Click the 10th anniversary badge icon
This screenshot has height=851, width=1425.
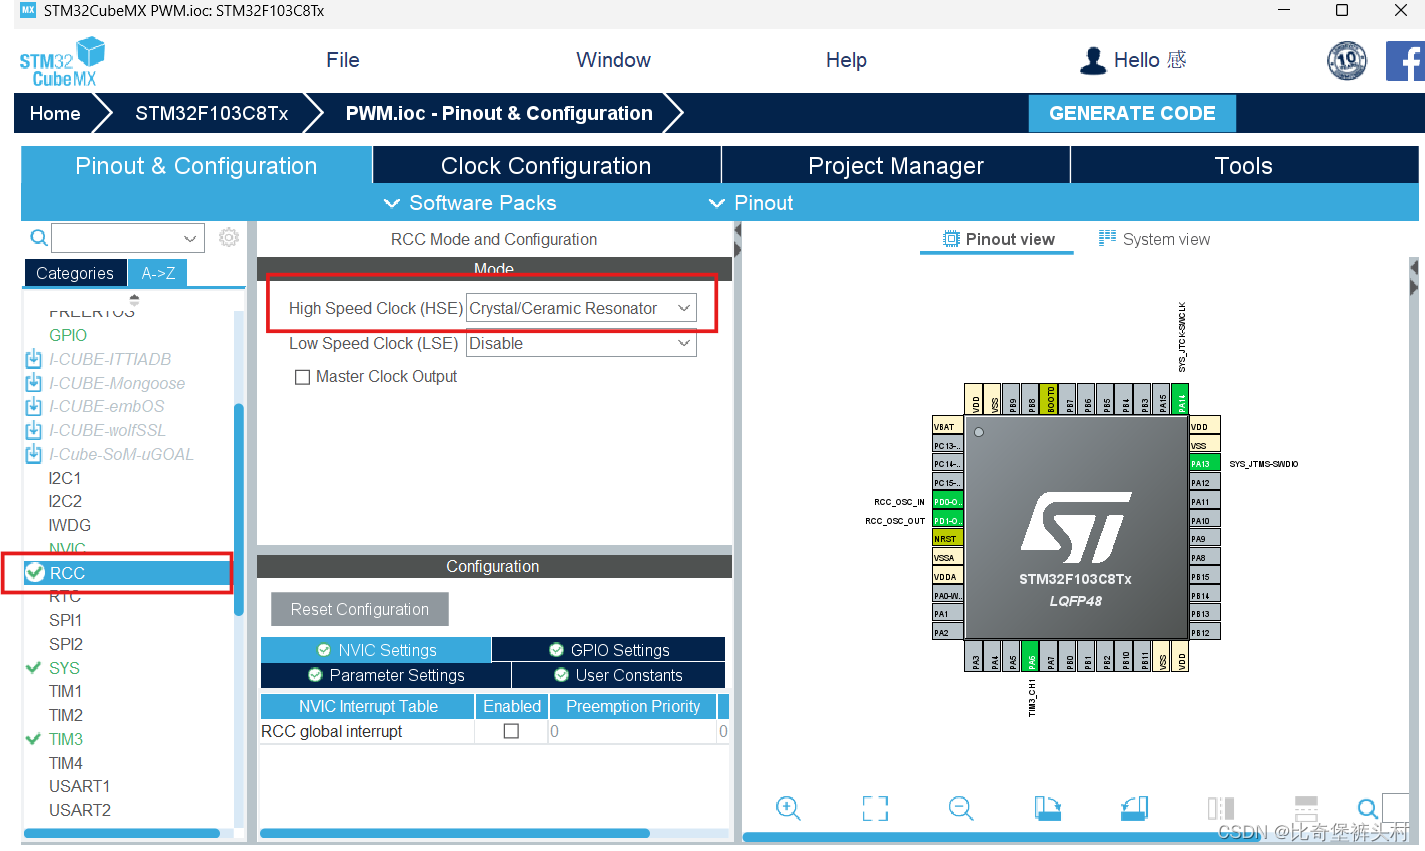(1347, 61)
